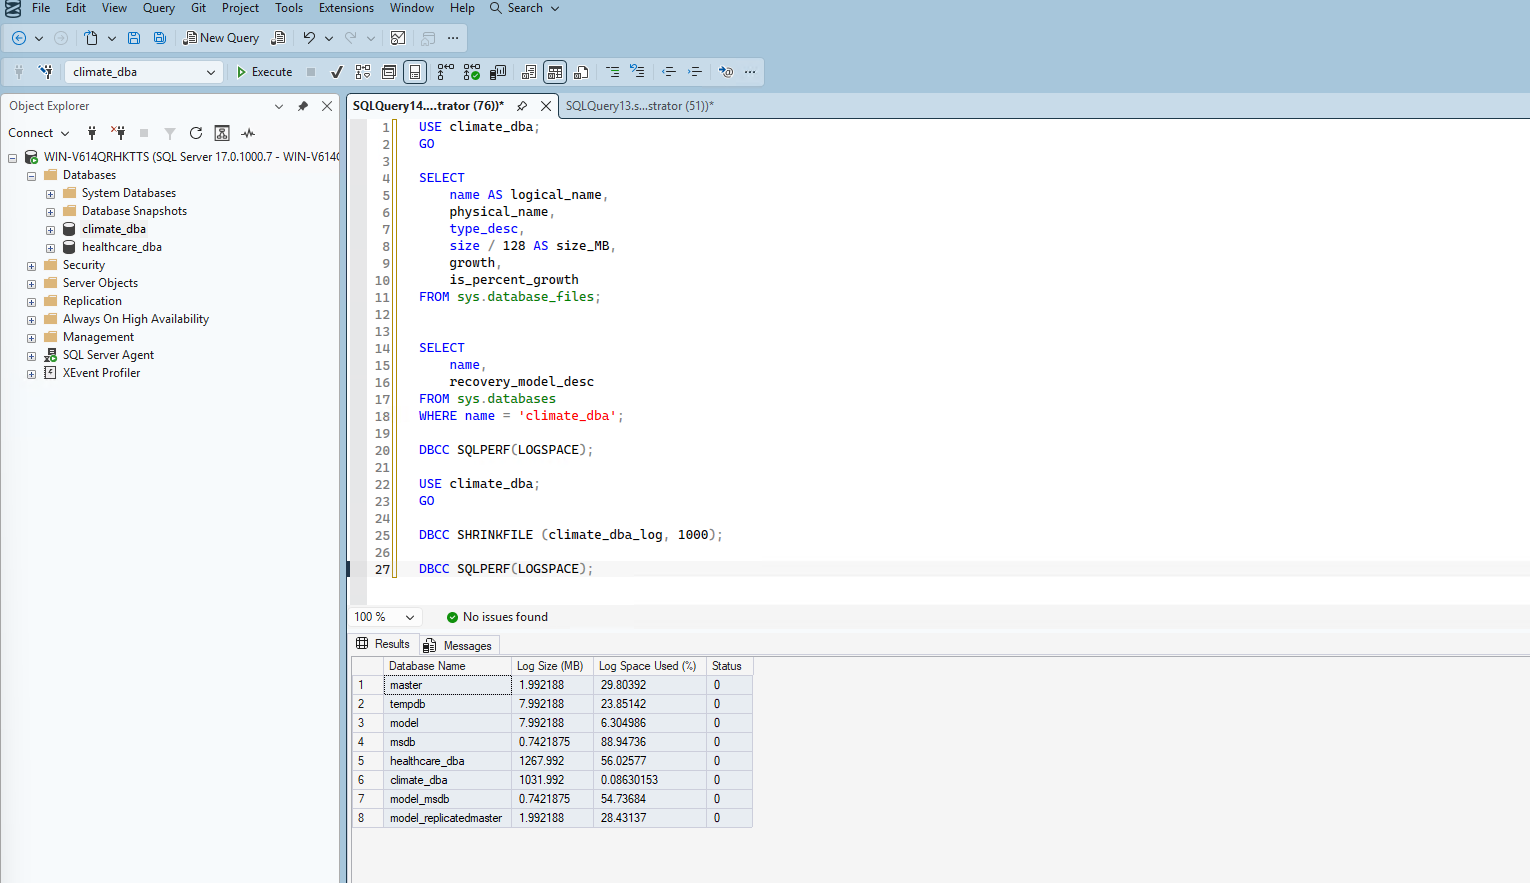Display the estimated execution plan
1530x883 pixels.
pos(363,72)
